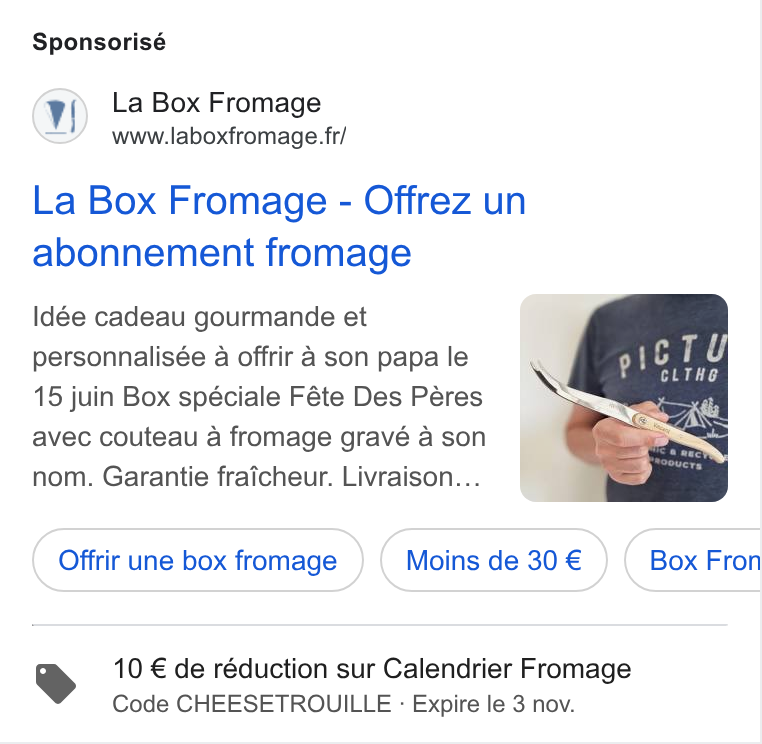Select the 'Moins de 30 €' chip
762x744 pixels.
(x=494, y=560)
